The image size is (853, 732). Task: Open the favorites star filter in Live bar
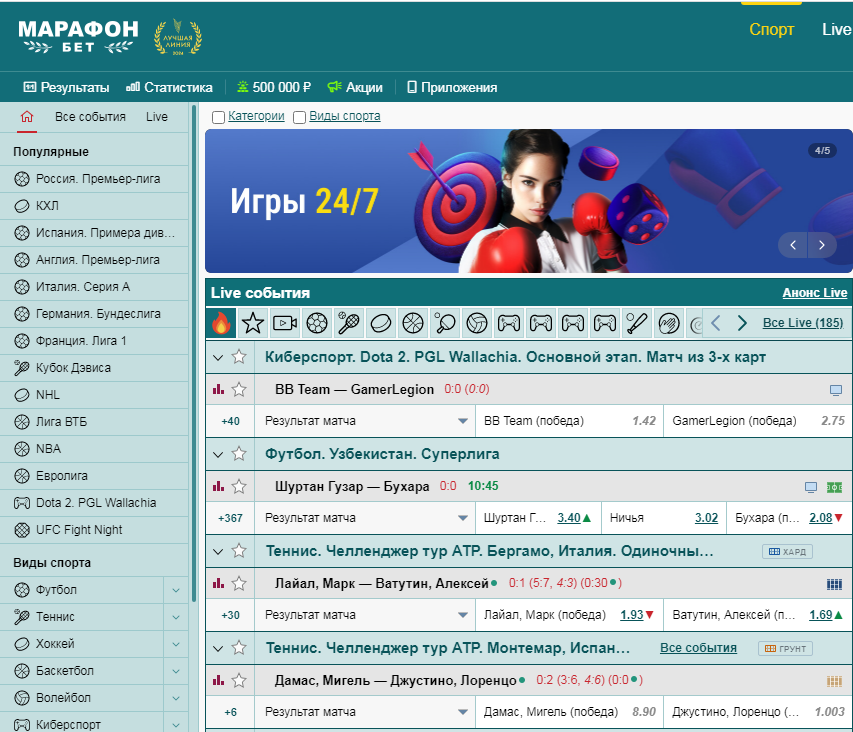pyautogui.click(x=253, y=323)
